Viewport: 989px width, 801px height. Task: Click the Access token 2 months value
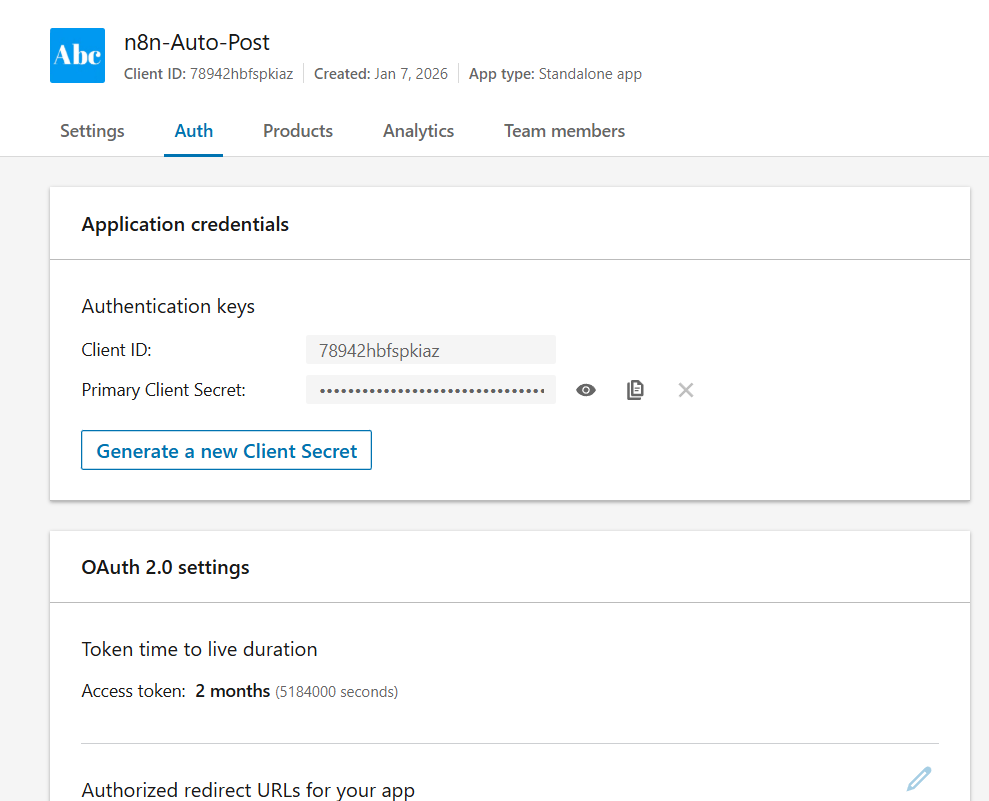[x=232, y=691]
